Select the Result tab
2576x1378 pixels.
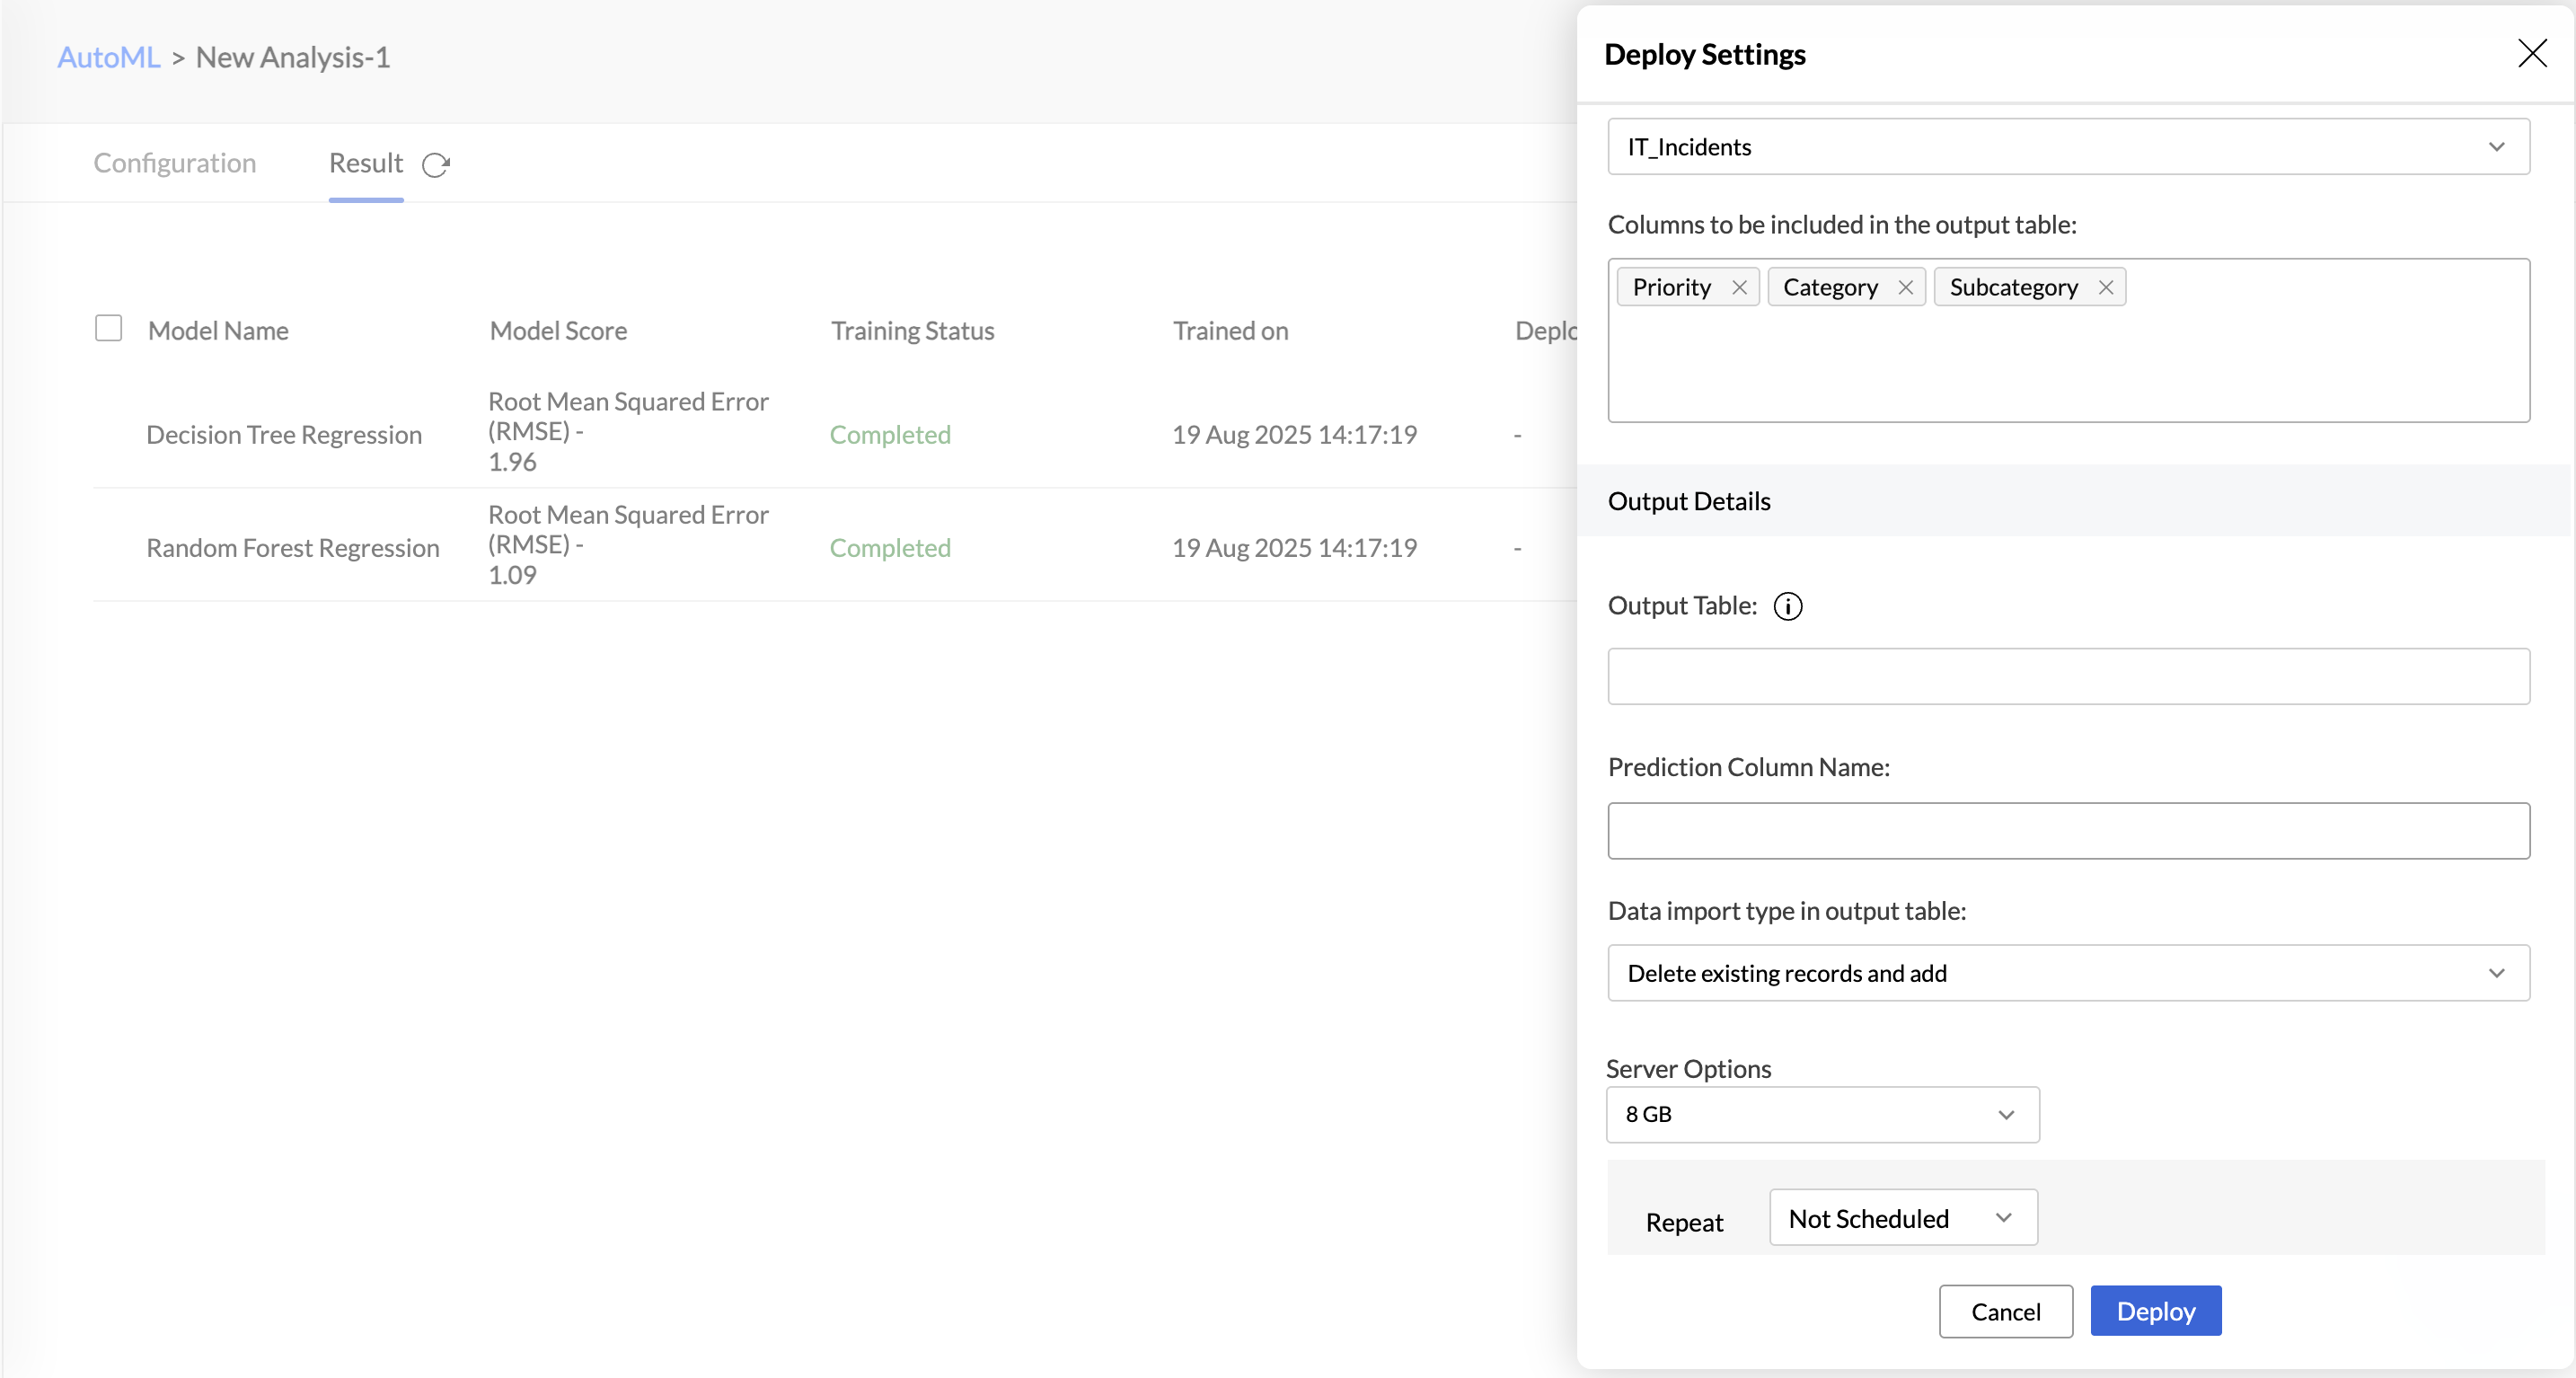[365, 163]
